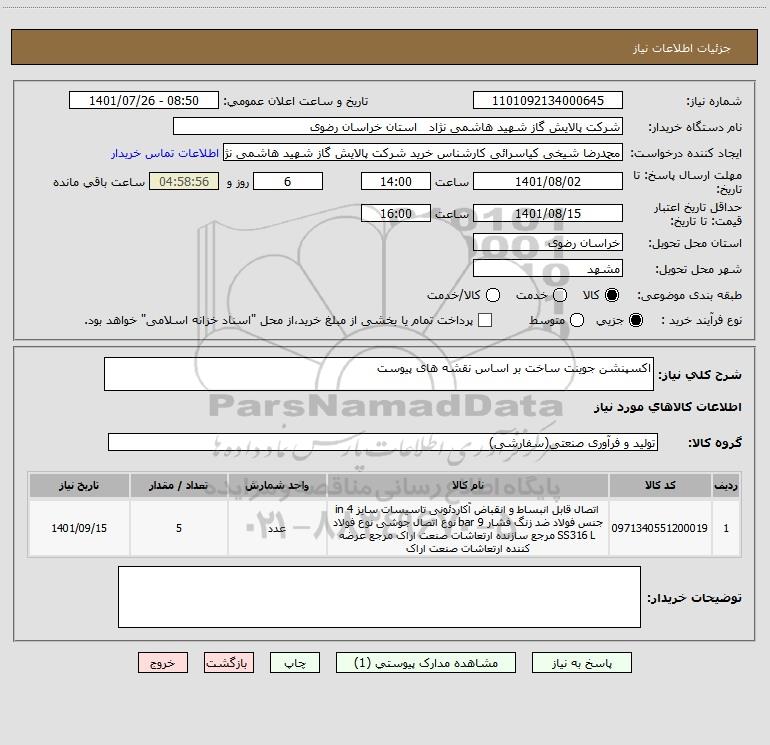Click the شرح کلی نیاز text area

click(x=379, y=374)
